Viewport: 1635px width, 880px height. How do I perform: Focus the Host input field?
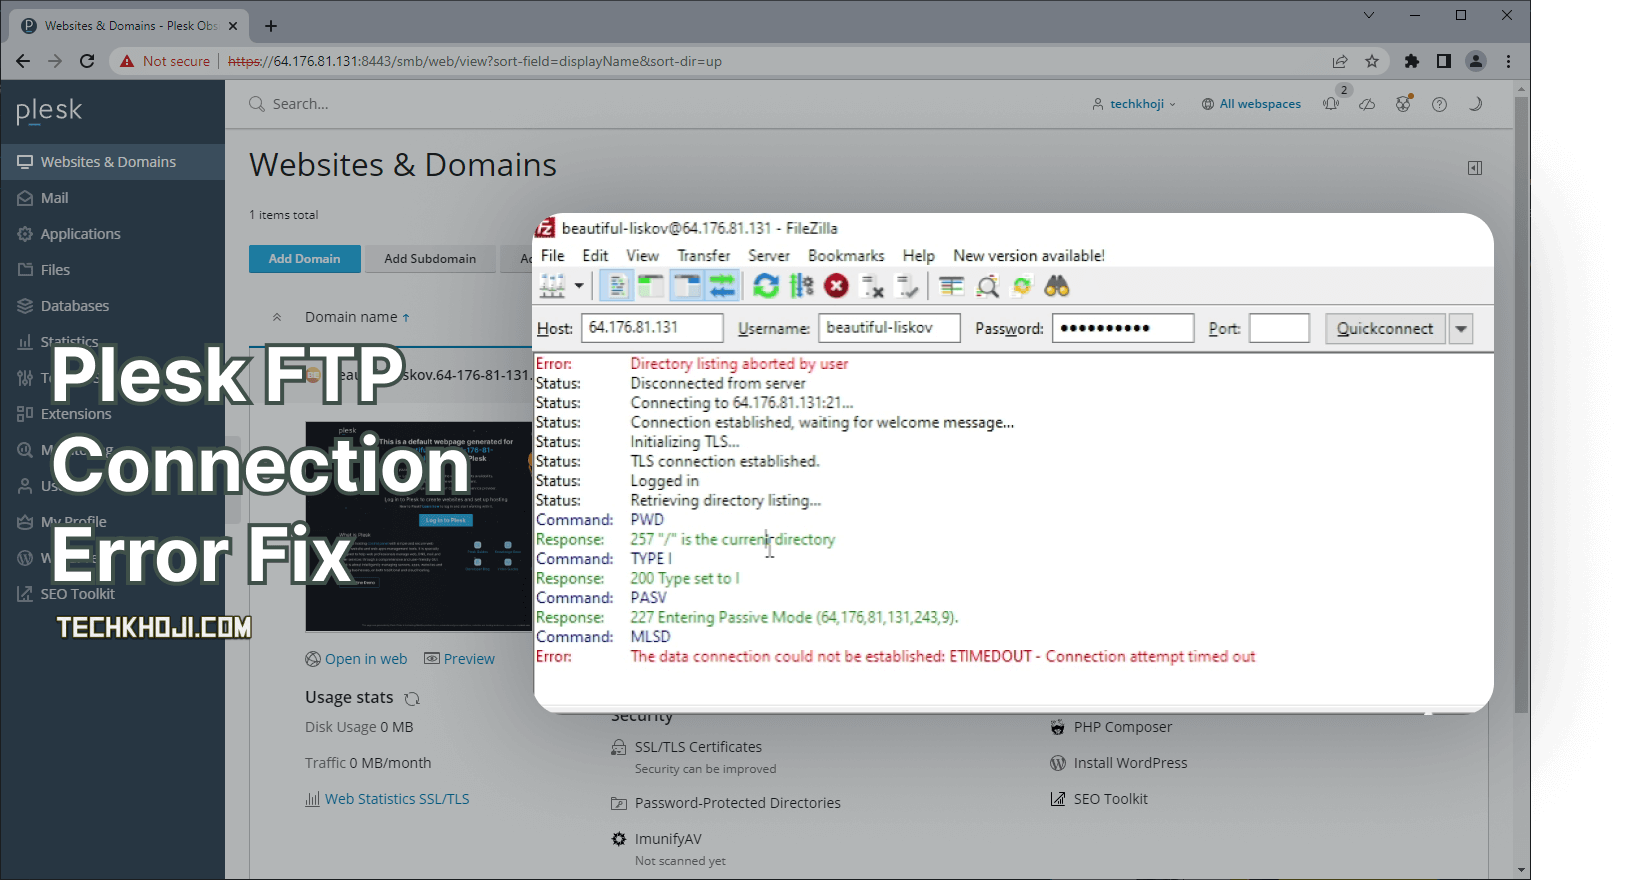[652, 328]
